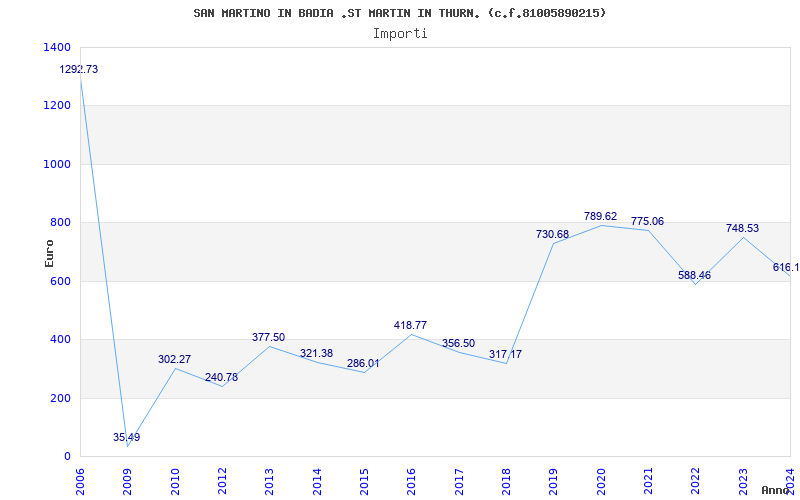Click the 775.06 data label
The width and height of the screenshot is (800, 500).
647,221
